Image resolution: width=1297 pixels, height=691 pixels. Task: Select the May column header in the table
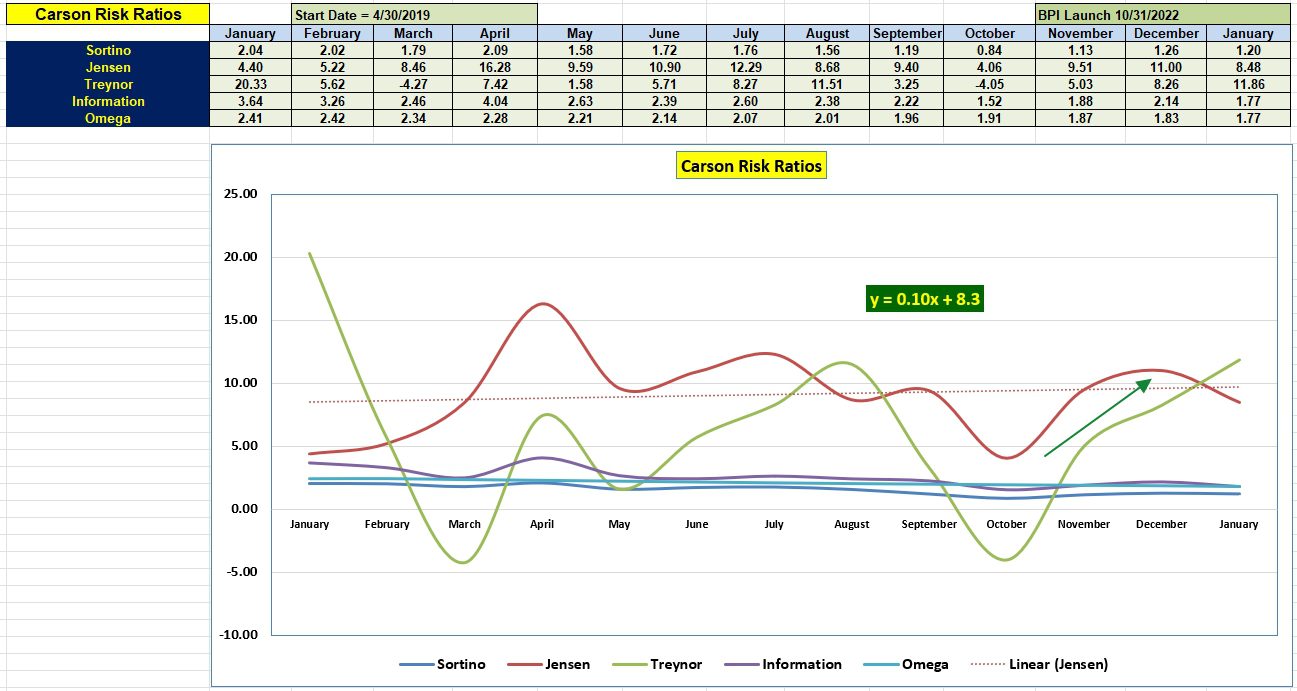coord(579,33)
